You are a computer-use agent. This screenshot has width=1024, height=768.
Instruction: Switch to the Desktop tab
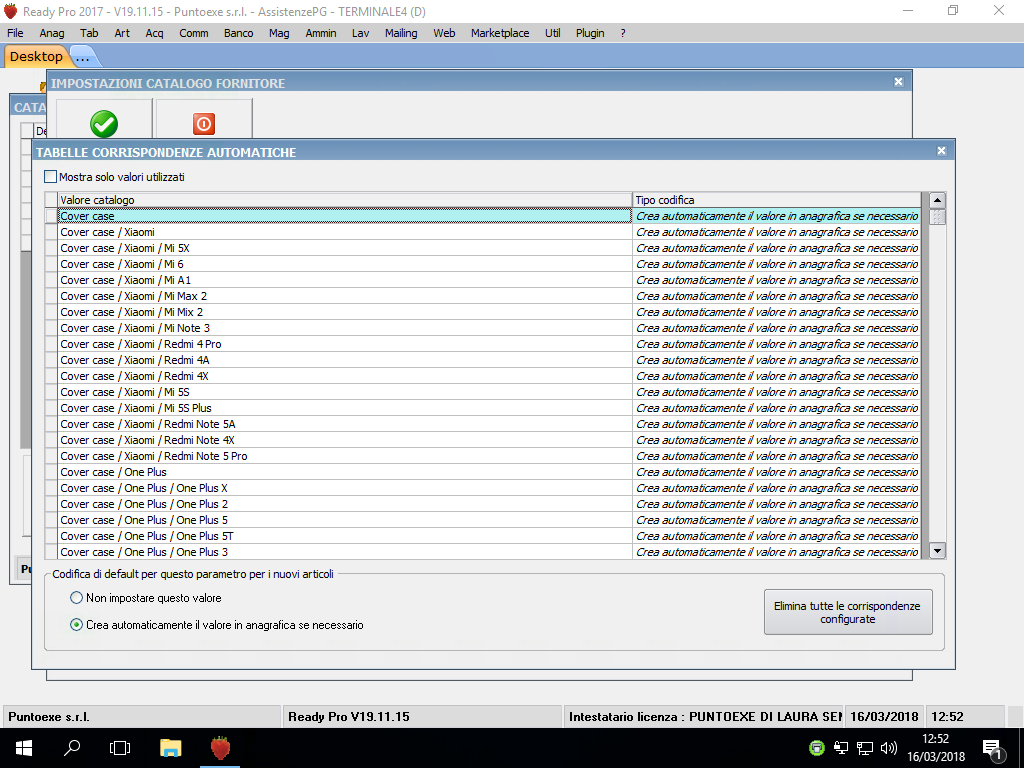point(36,56)
